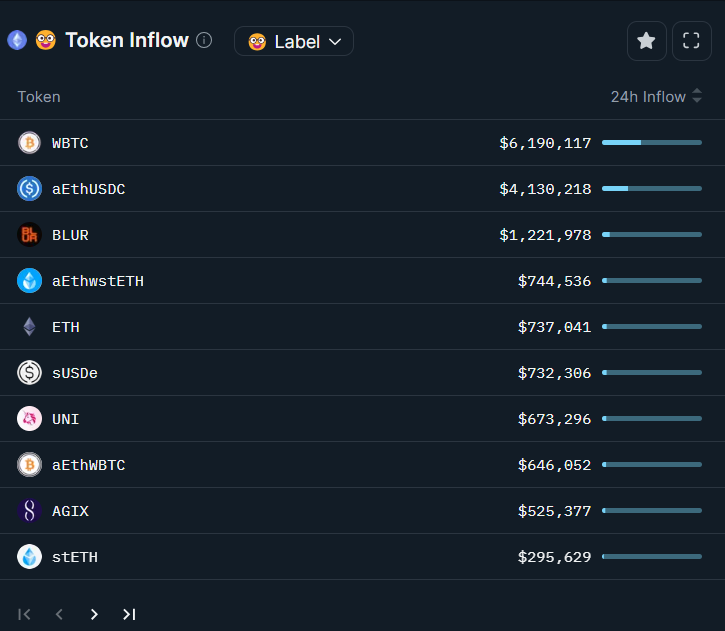Click the aEthUSDC token icon

click(29, 189)
